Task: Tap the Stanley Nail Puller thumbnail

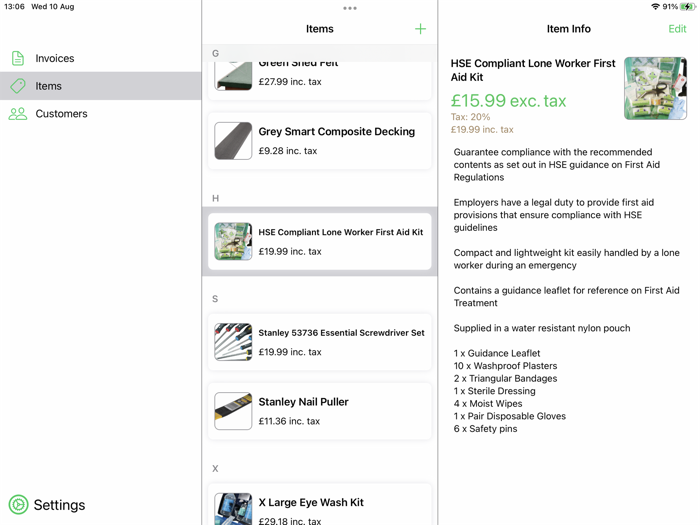Action: click(233, 411)
